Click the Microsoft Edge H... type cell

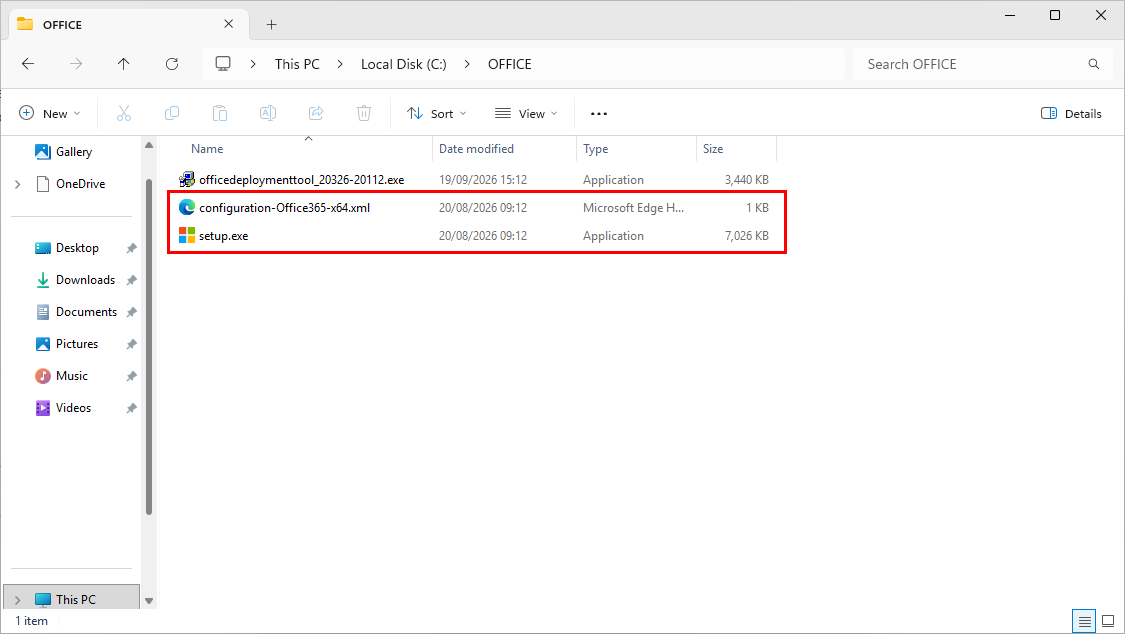click(x=634, y=207)
